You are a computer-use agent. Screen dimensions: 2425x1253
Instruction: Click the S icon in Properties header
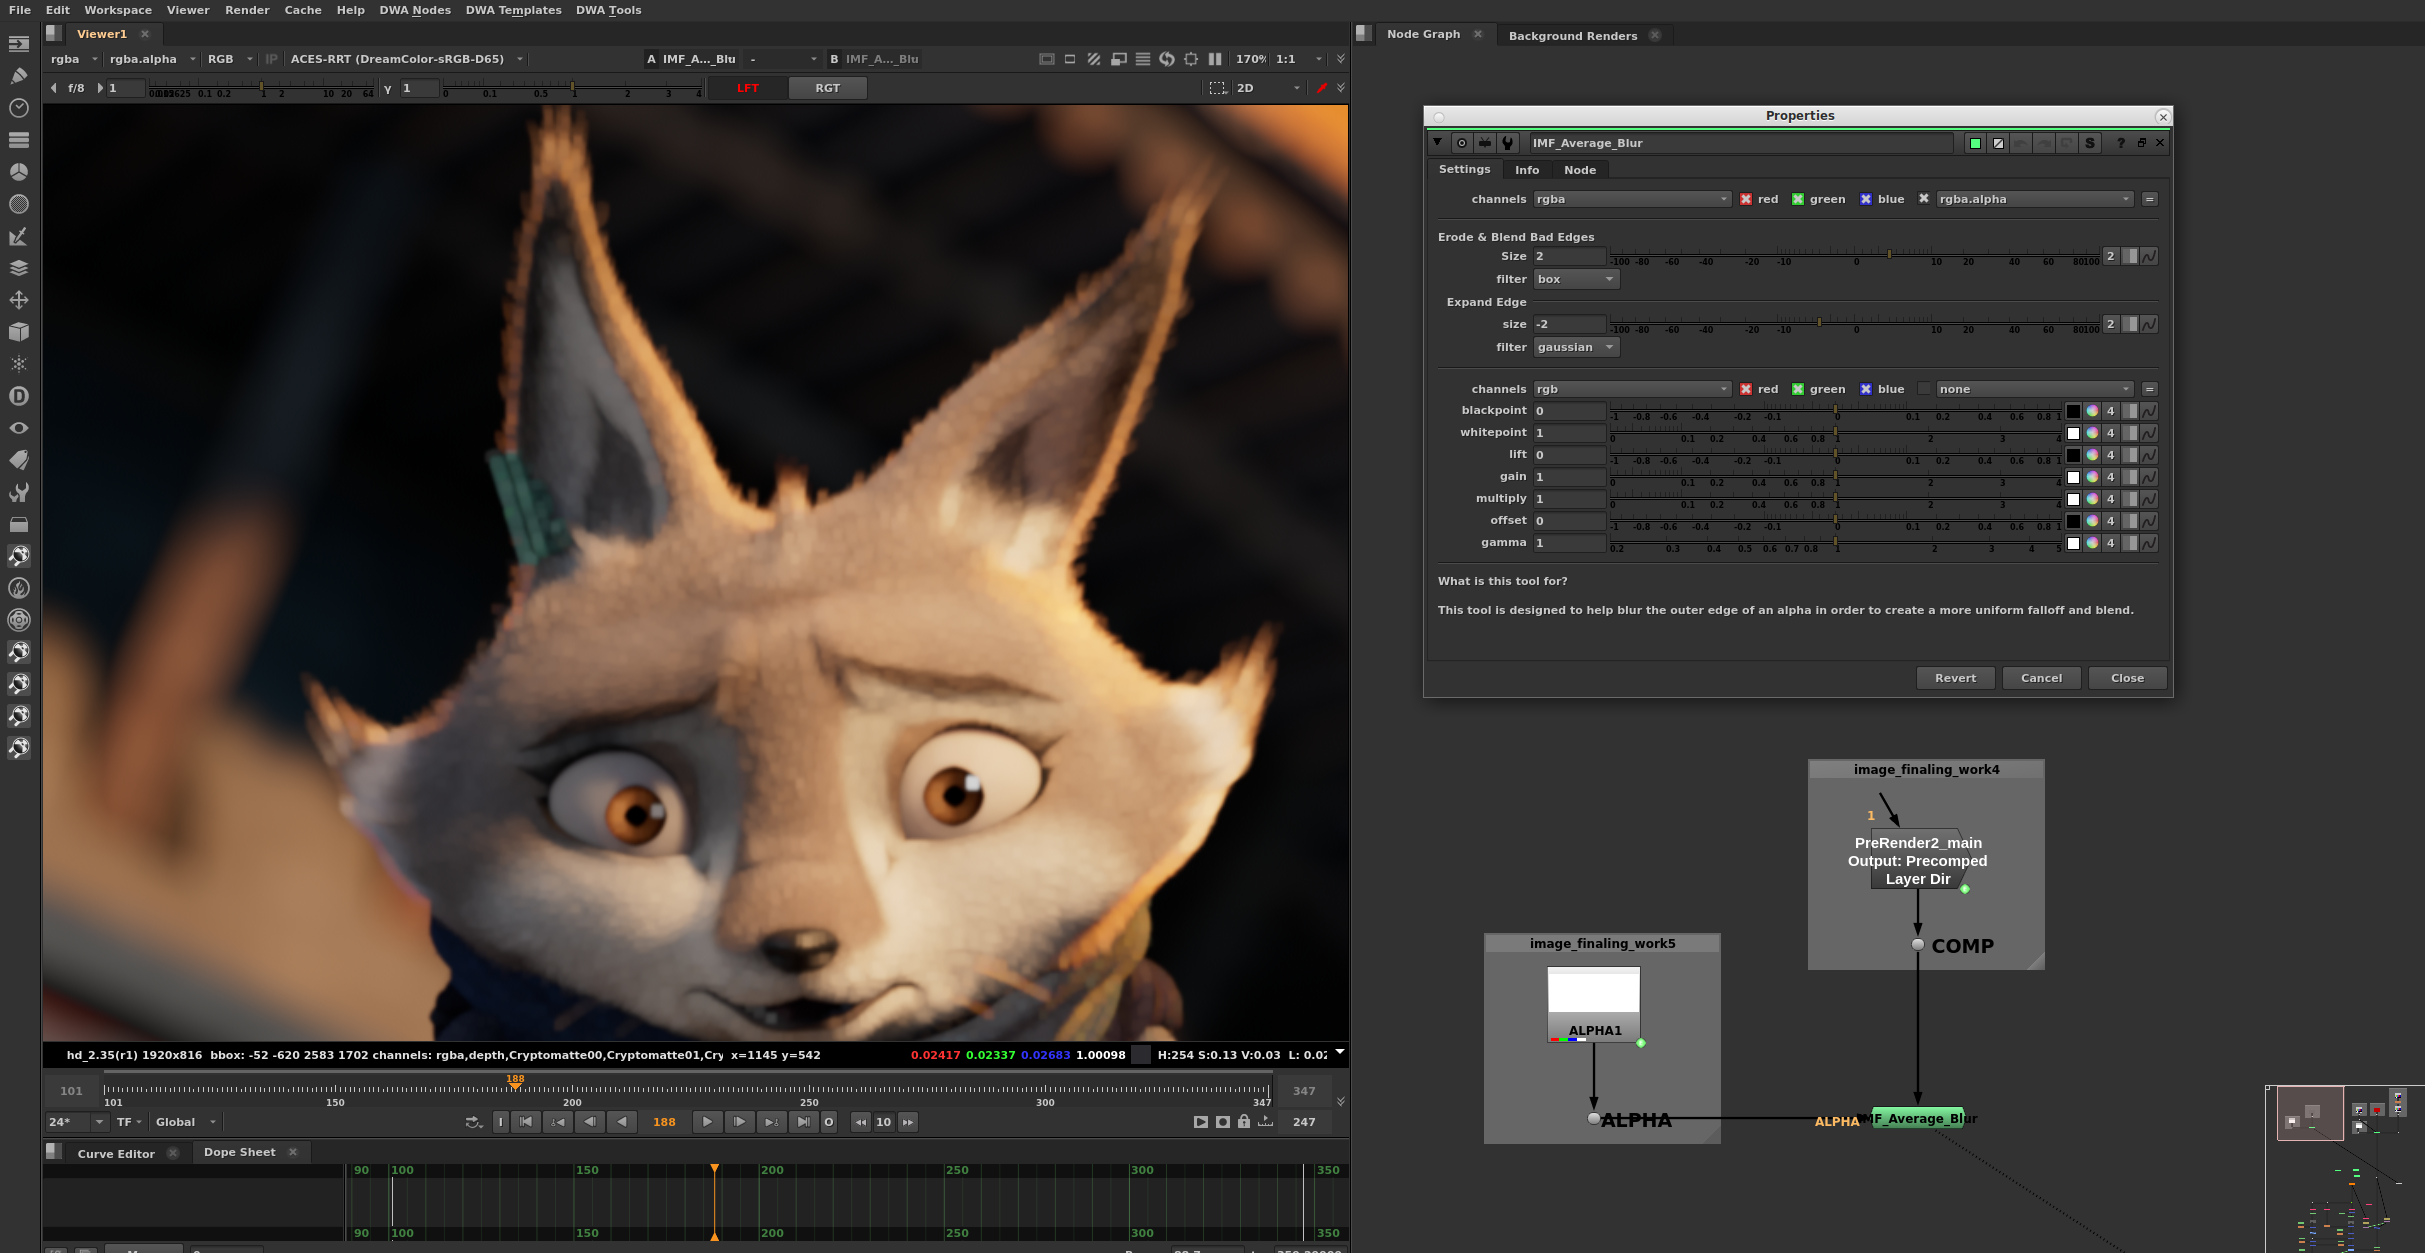[2089, 143]
